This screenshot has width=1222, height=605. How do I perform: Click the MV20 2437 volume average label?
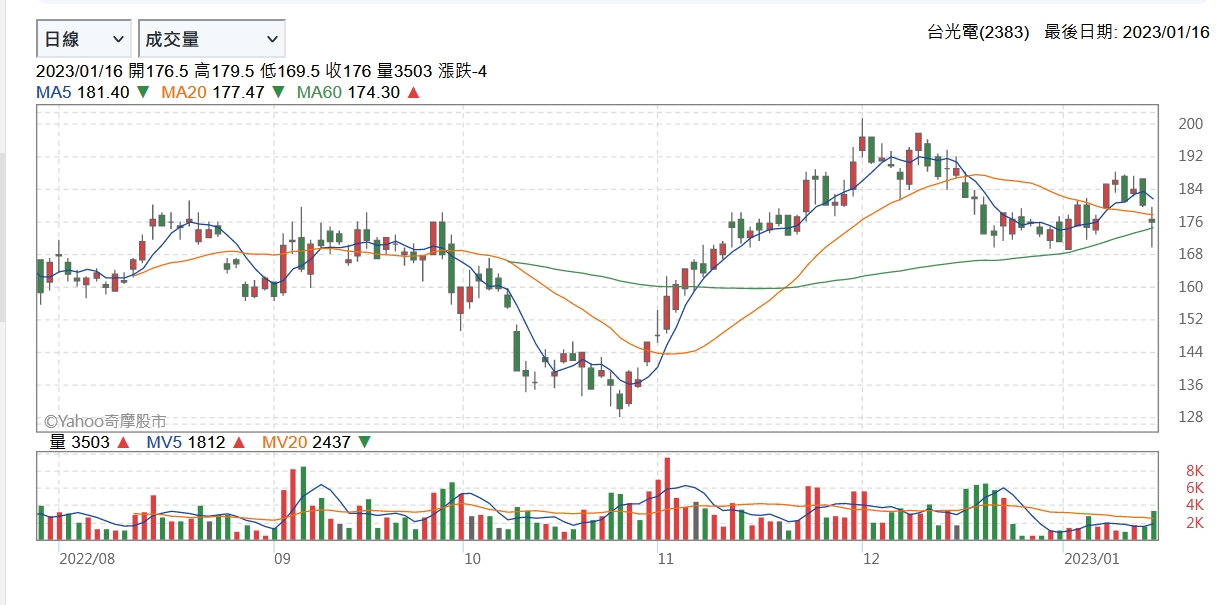pyautogui.click(x=305, y=441)
